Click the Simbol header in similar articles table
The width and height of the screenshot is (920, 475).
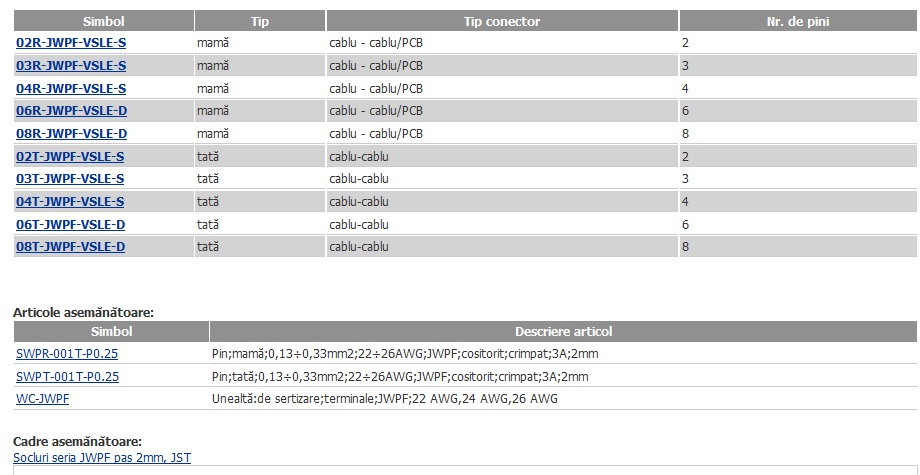111,331
